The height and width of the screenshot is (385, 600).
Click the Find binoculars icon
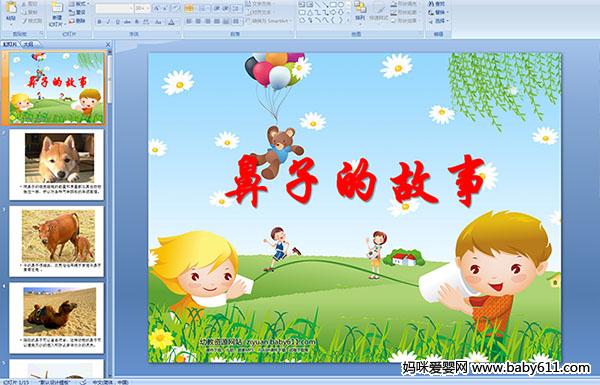437,4
